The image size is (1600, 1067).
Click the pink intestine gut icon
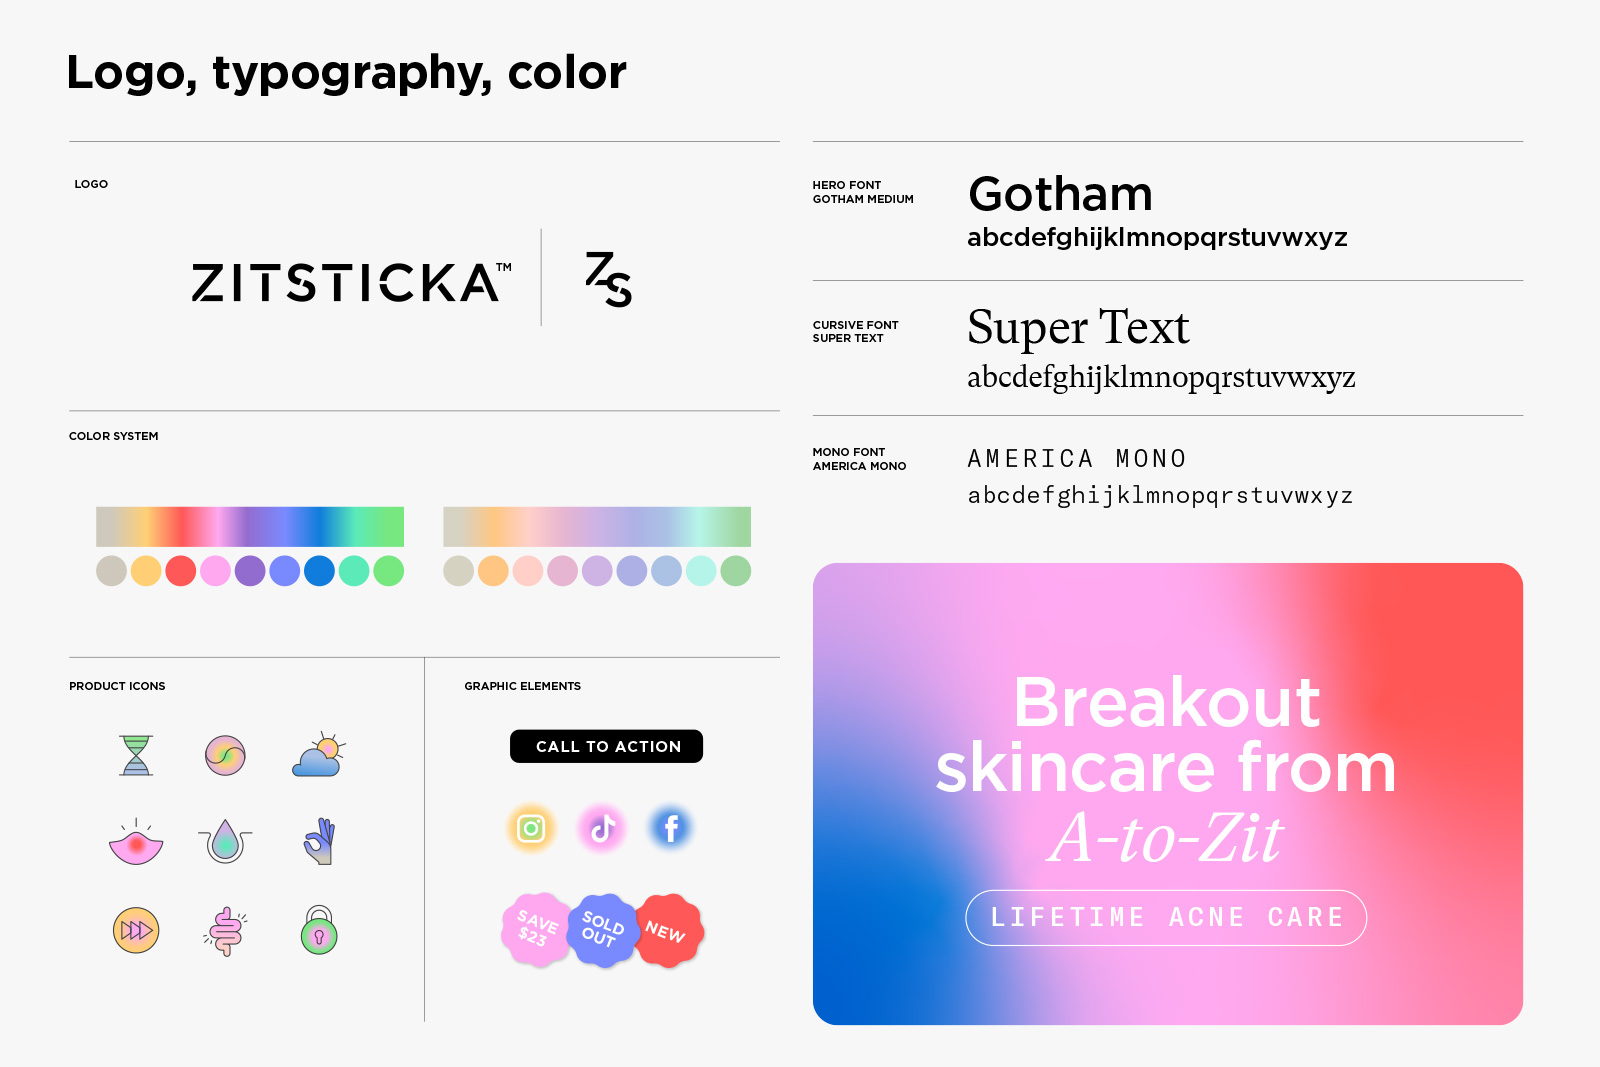coord(226,931)
